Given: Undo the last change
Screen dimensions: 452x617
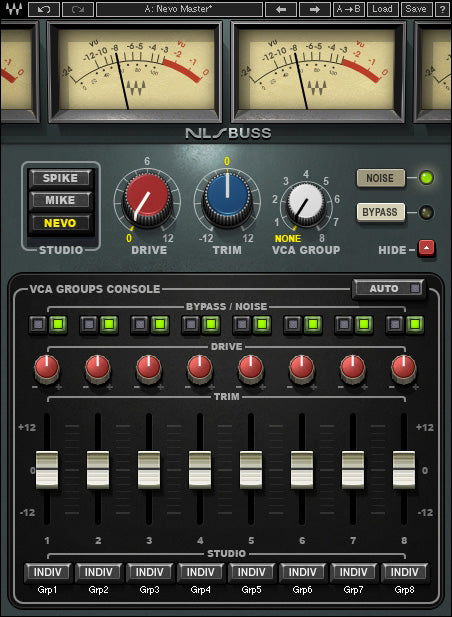Looking at the screenshot, I should [x=44, y=9].
